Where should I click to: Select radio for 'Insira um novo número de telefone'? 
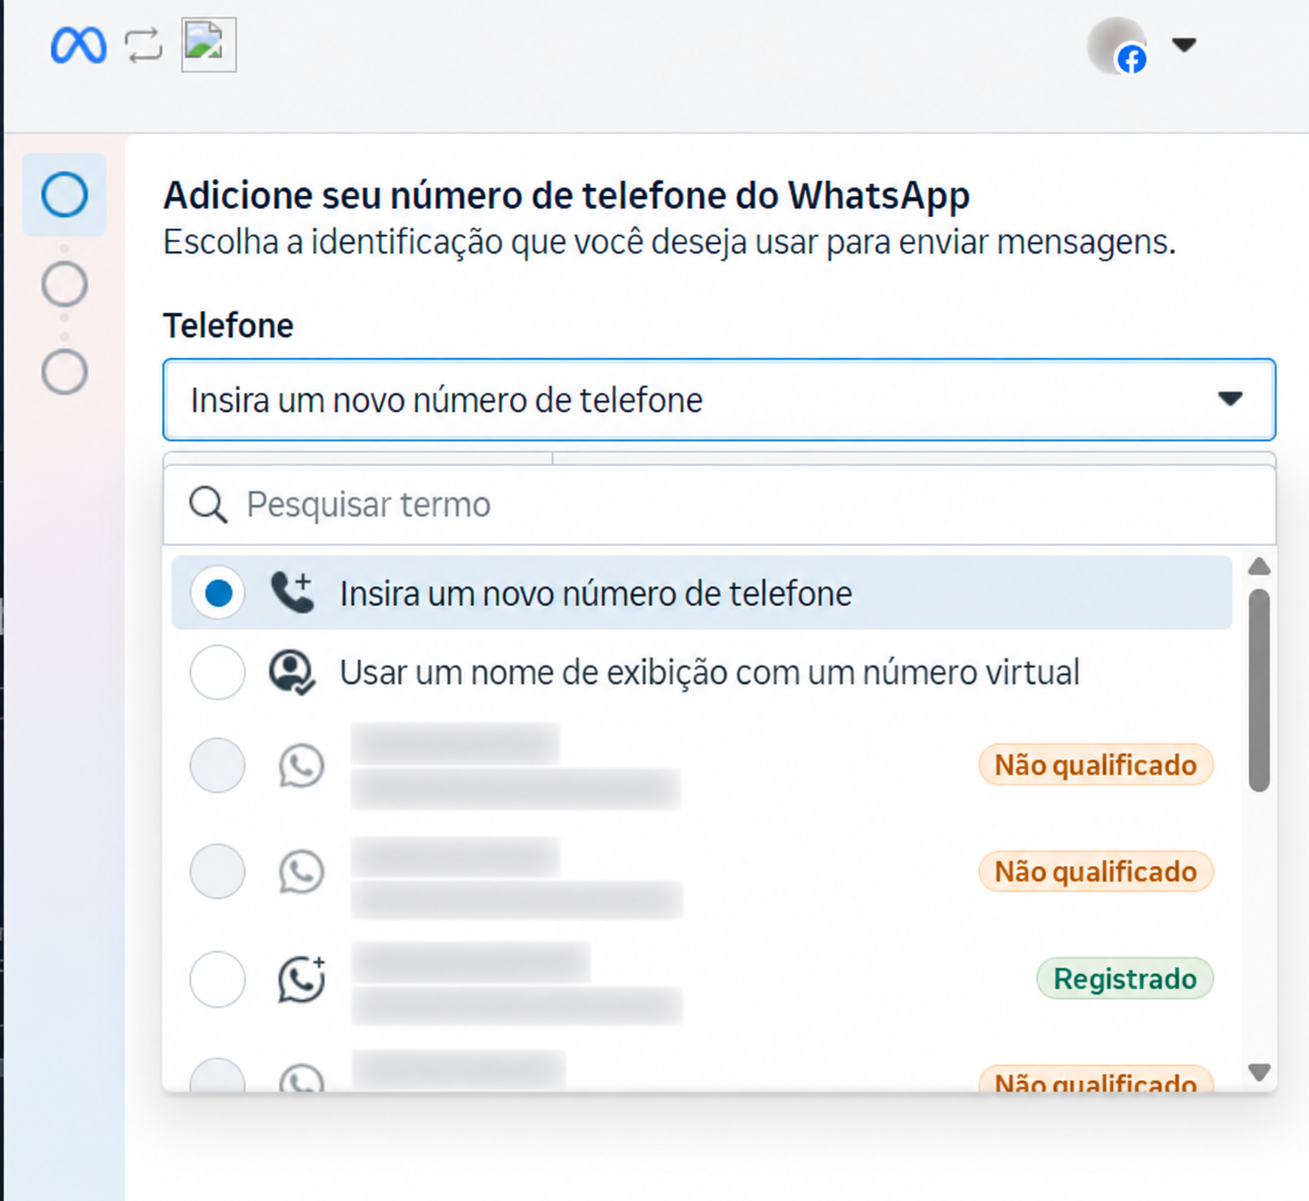[218, 593]
